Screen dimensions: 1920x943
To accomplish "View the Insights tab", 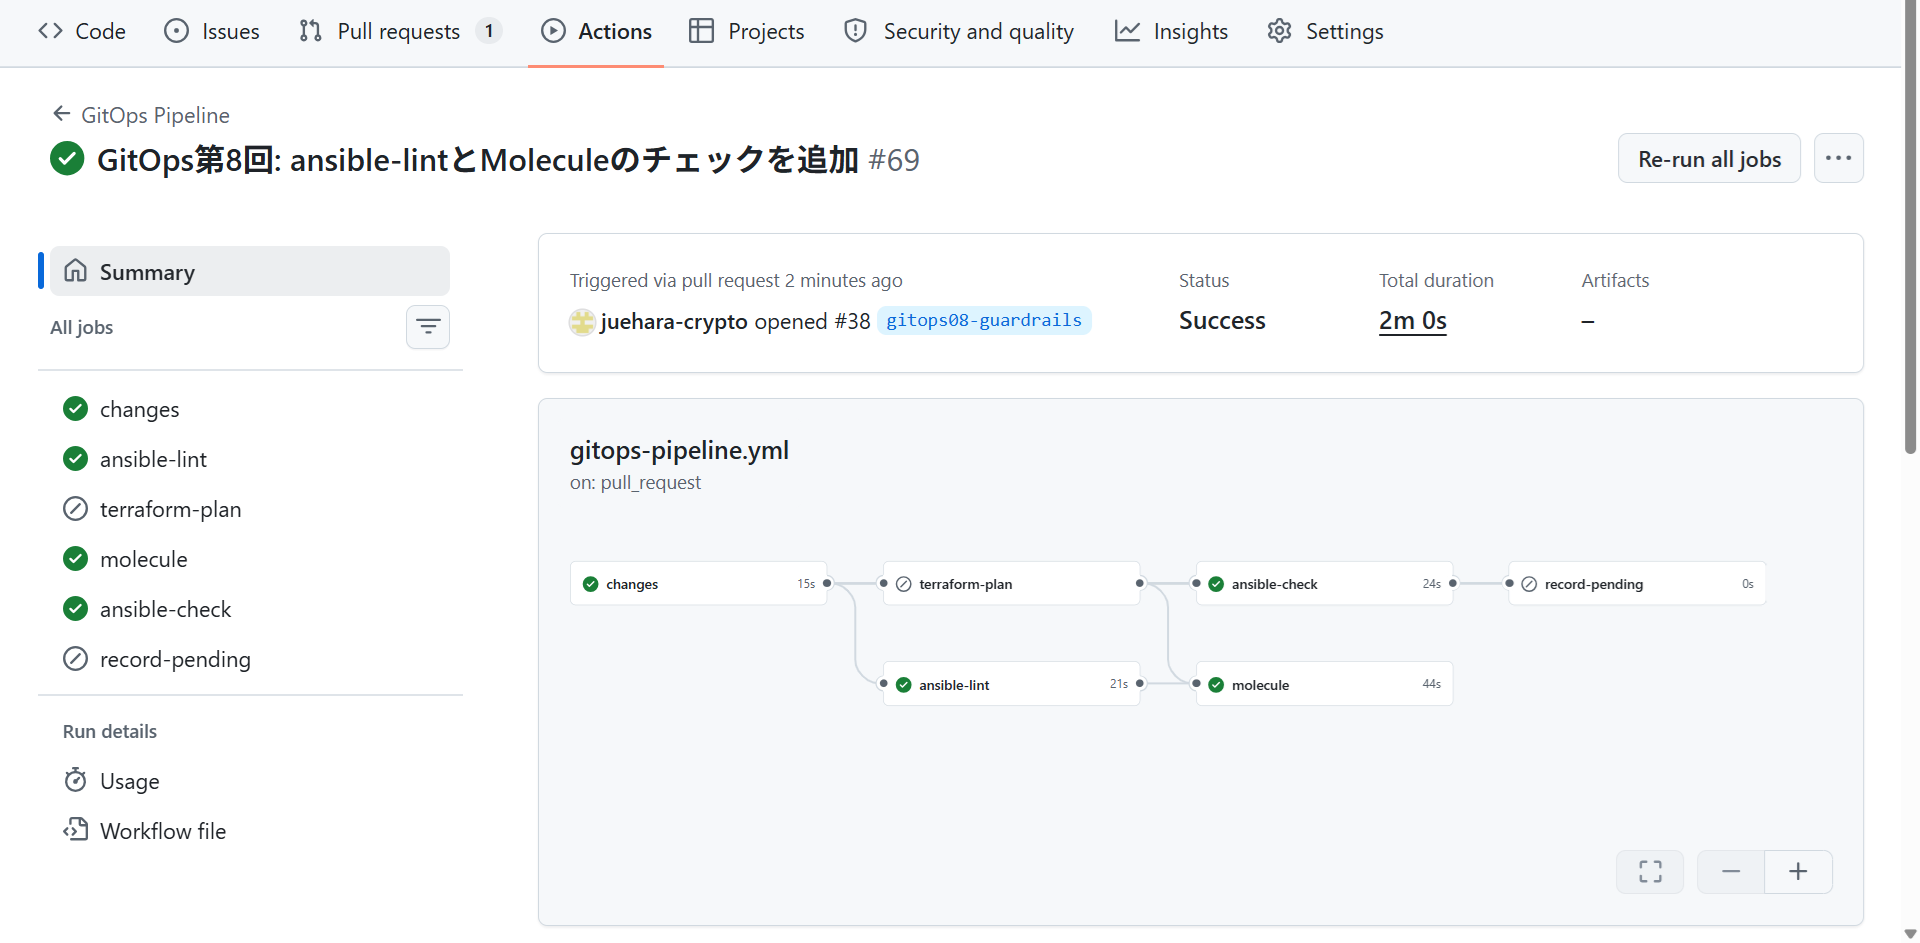I will tap(1171, 31).
